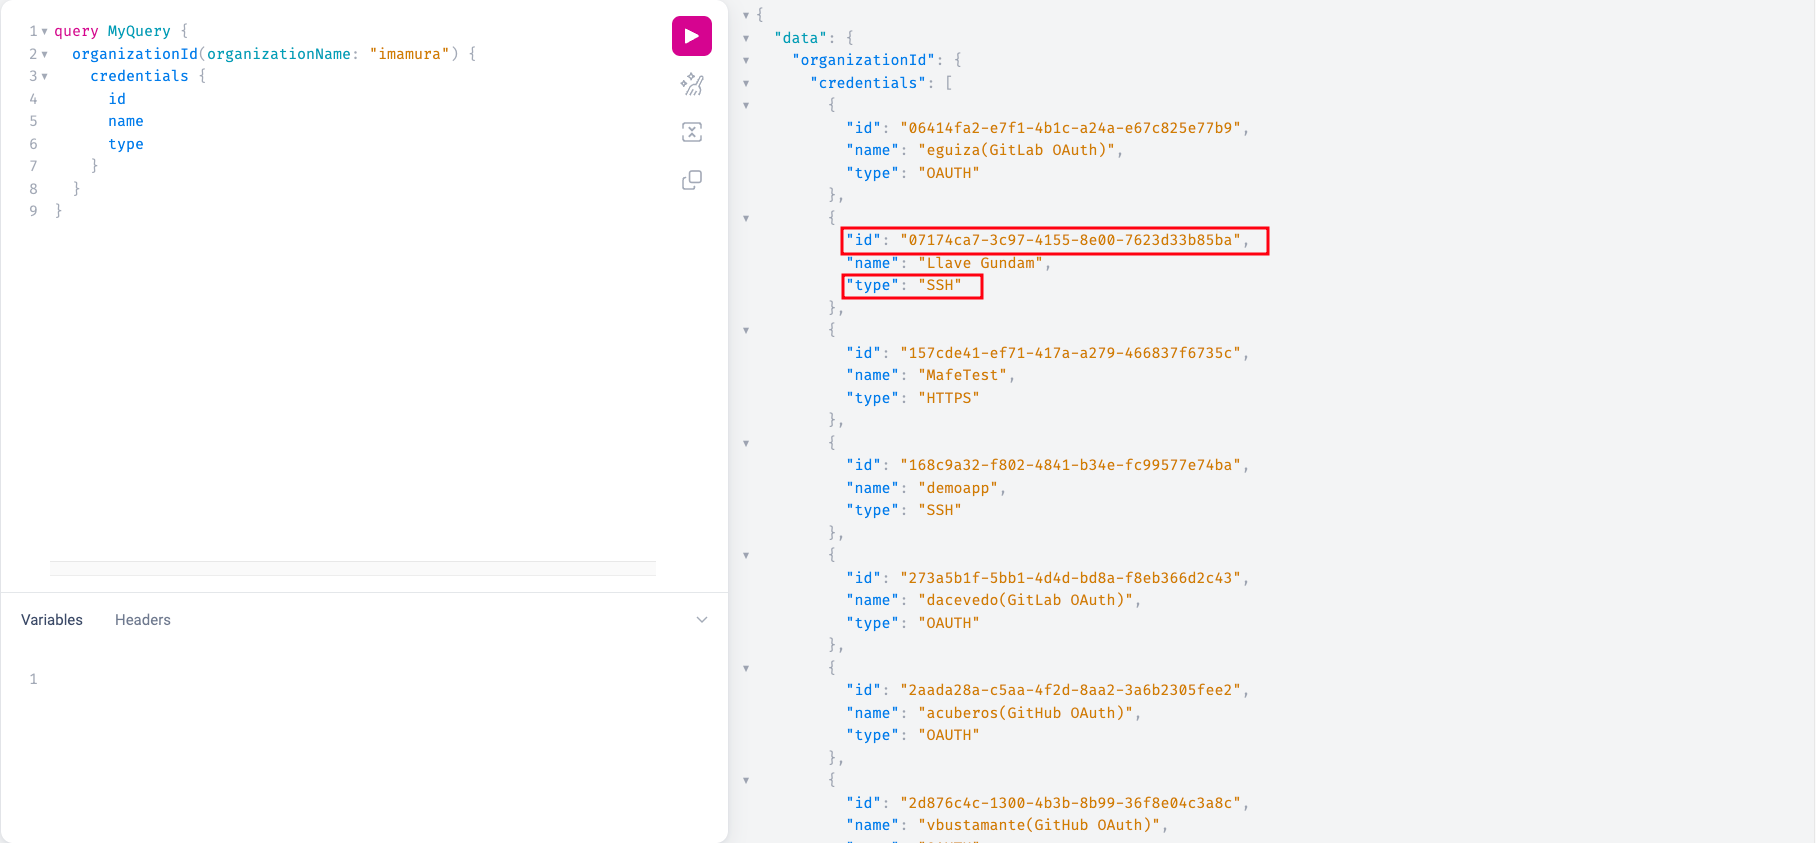The height and width of the screenshot is (843, 1816).
Task: Click the "imamura" string in the query
Action: pyautogui.click(x=409, y=54)
